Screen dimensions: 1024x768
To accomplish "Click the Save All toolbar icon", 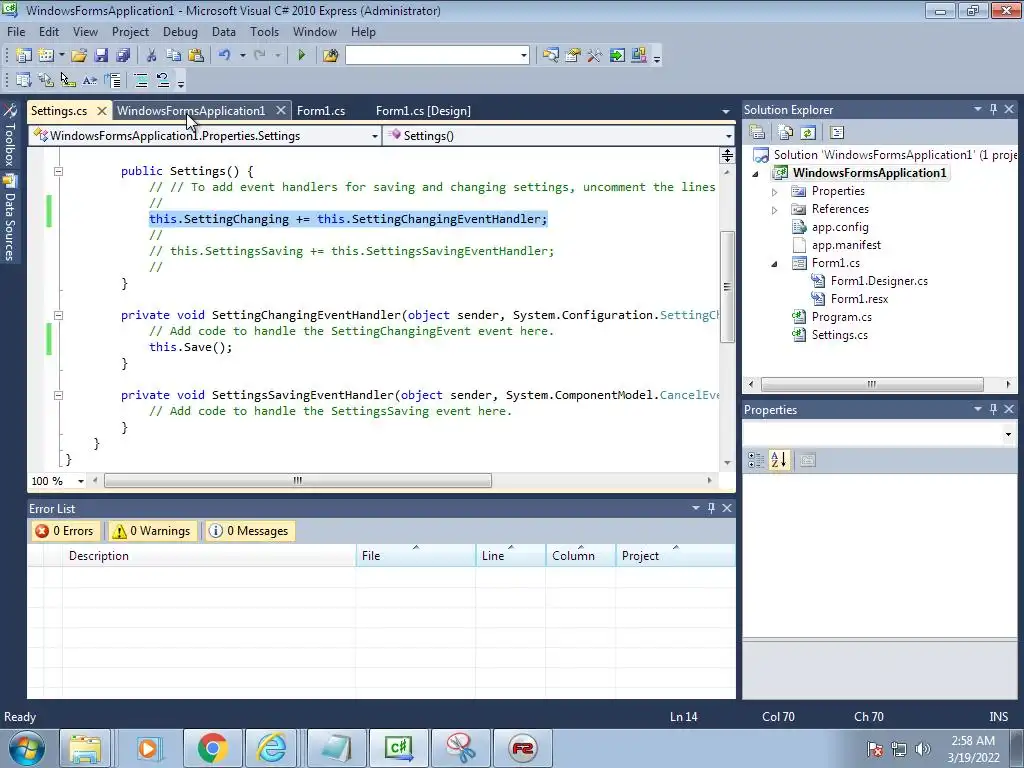I will point(122,56).
